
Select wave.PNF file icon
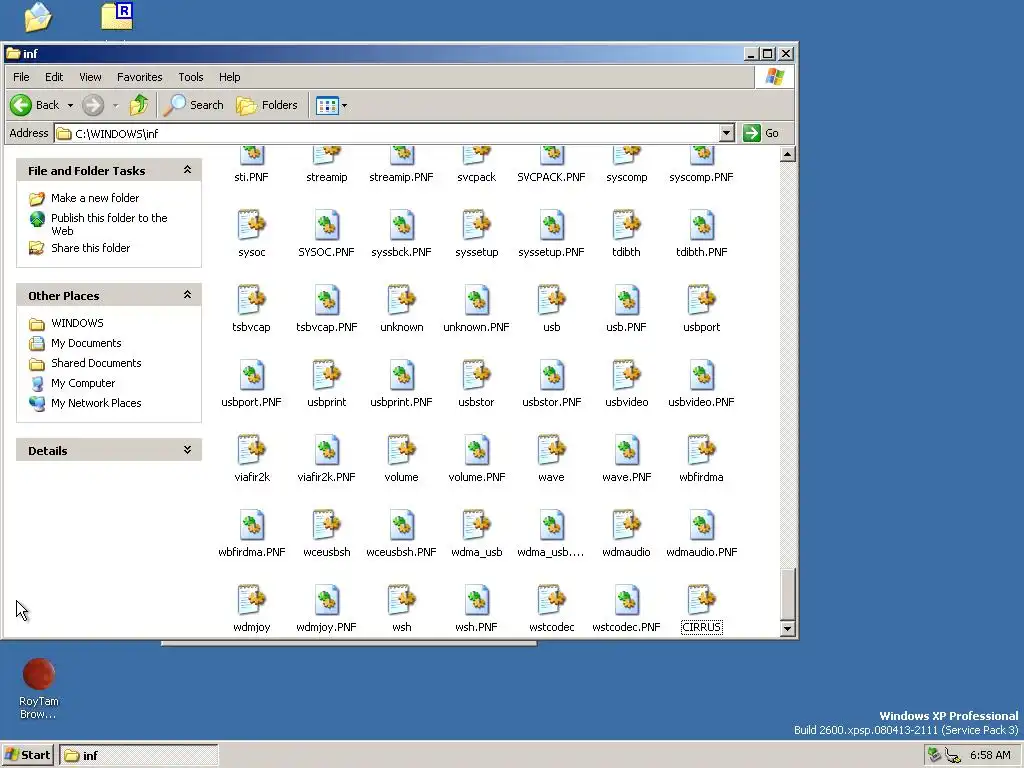(x=626, y=451)
